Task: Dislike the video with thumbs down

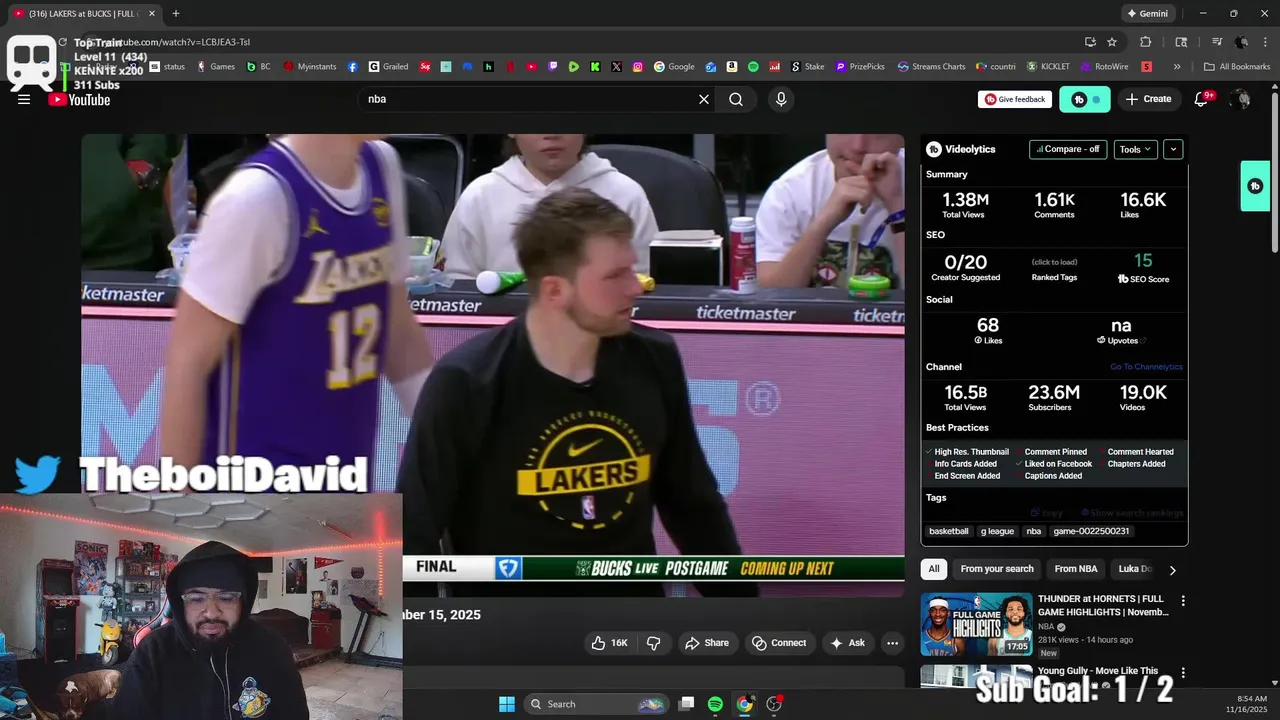Action: pyautogui.click(x=654, y=643)
